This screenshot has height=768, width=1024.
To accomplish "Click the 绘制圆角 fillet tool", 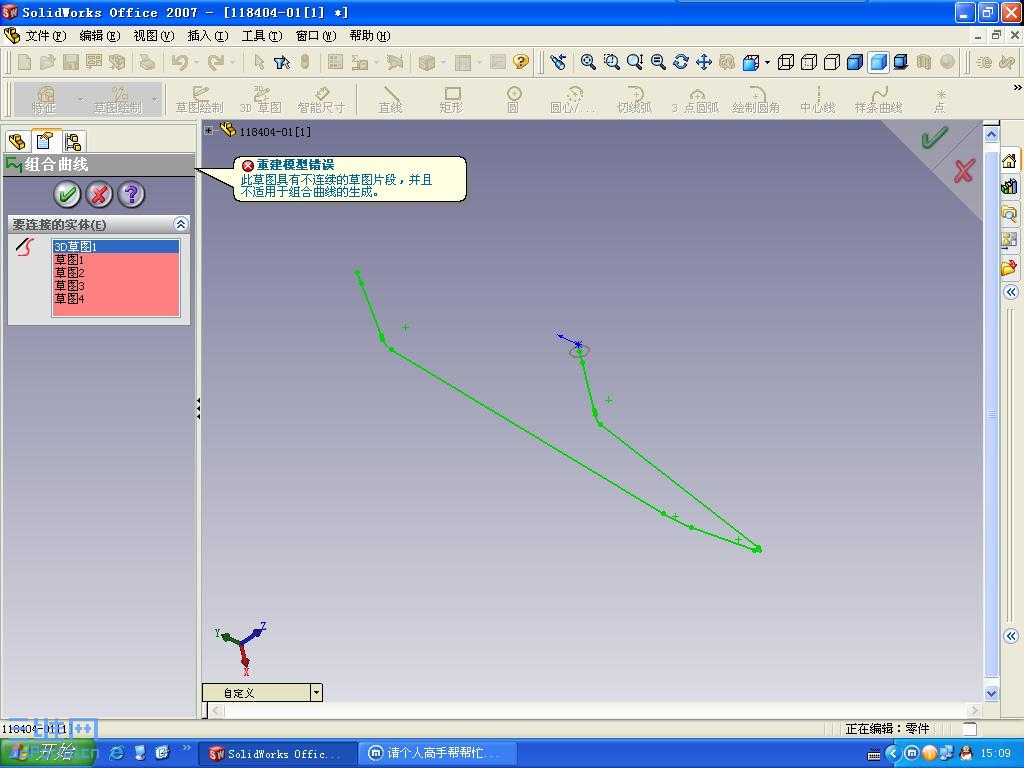I will click(x=756, y=99).
